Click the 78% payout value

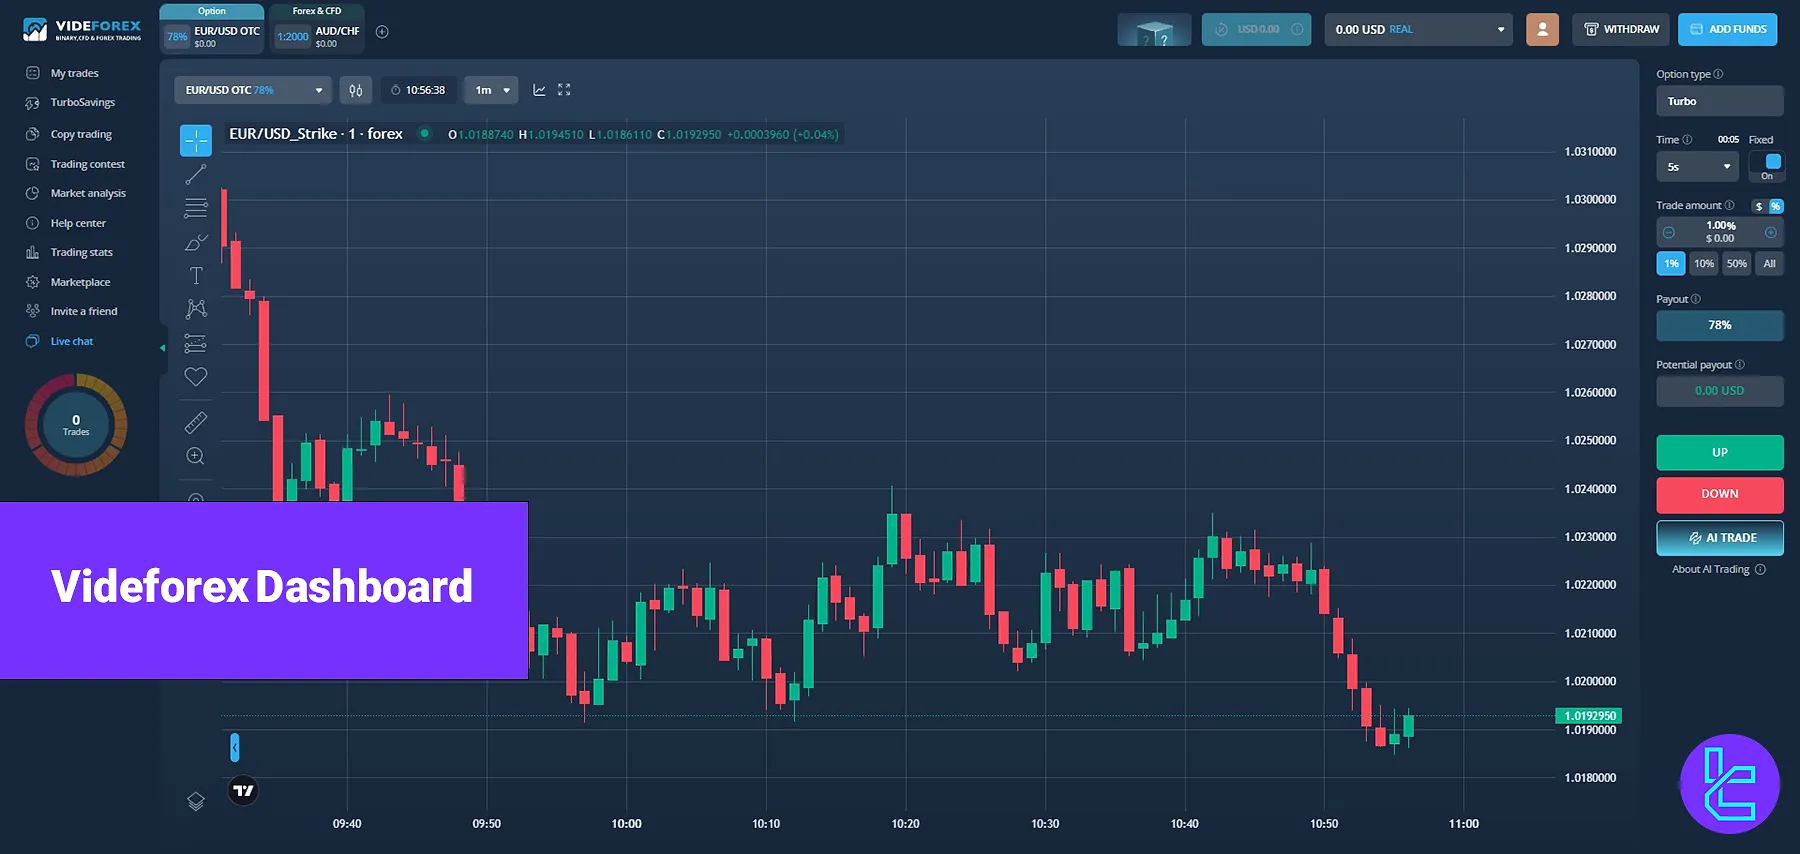click(1719, 325)
